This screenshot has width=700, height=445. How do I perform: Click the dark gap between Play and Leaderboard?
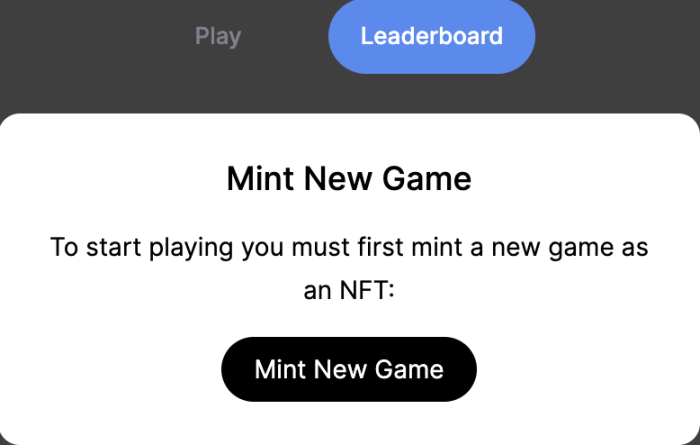tap(285, 38)
